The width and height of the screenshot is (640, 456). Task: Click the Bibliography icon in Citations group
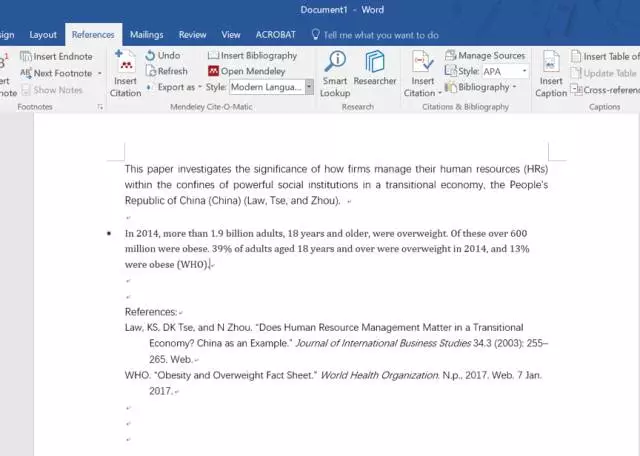pyautogui.click(x=451, y=87)
